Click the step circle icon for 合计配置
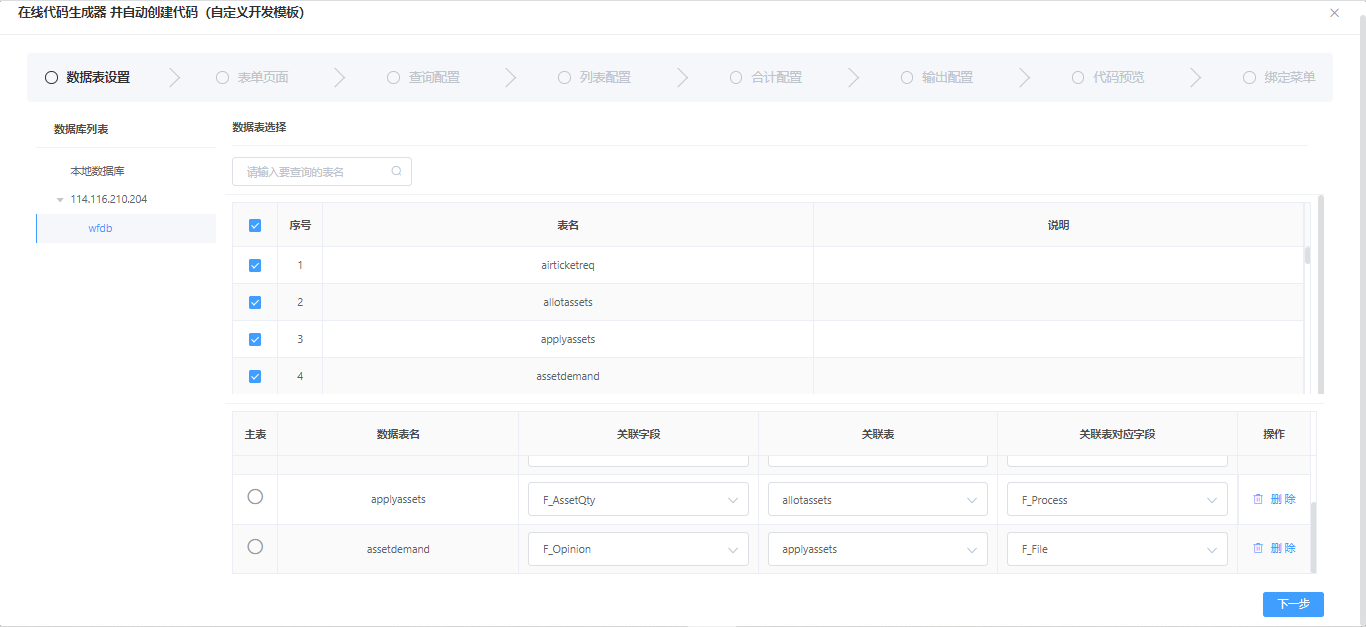This screenshot has height=627, width=1366. coord(735,77)
